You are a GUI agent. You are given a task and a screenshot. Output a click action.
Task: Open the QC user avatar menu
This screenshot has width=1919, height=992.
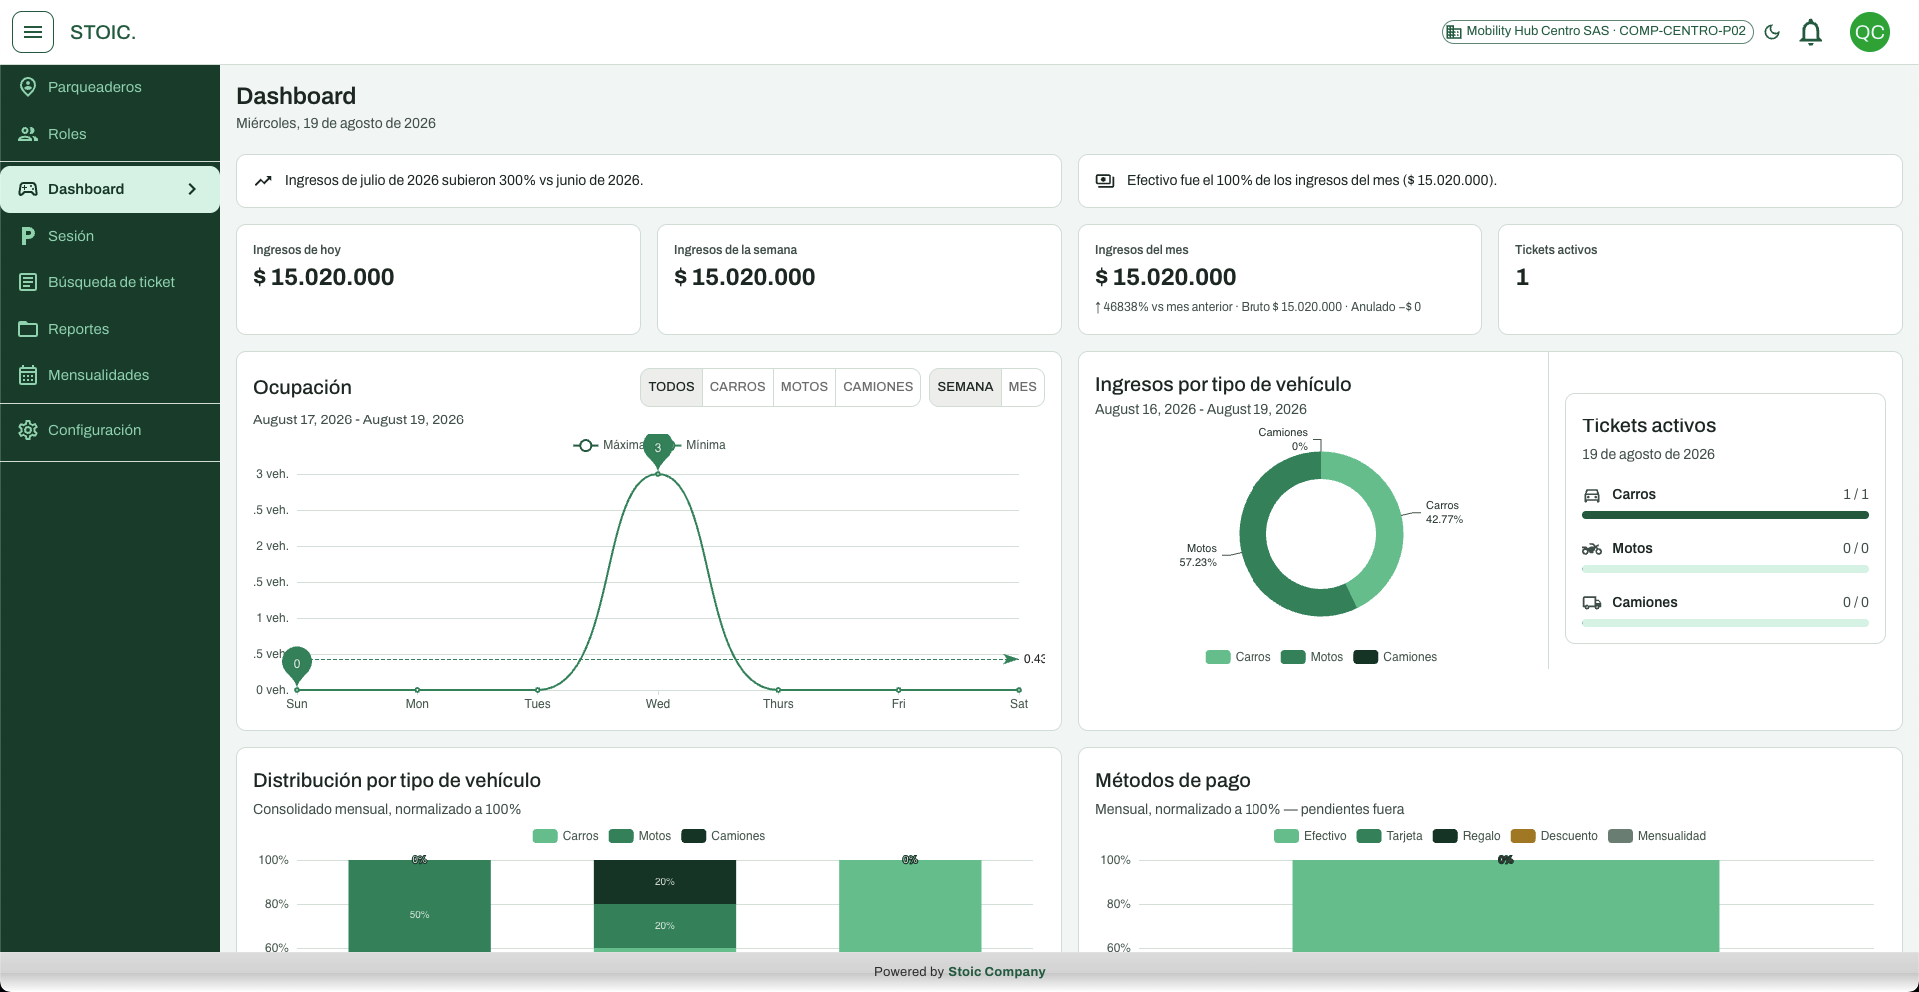click(x=1869, y=32)
